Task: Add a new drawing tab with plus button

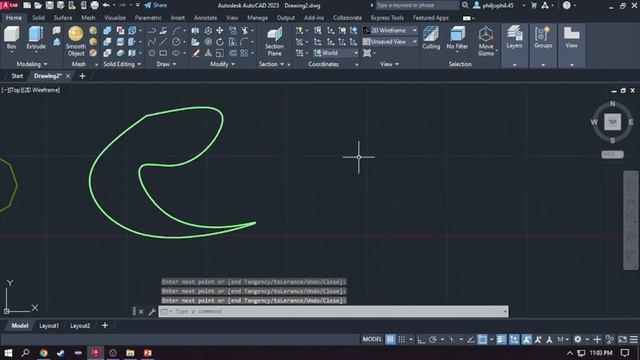Action: 82,76
